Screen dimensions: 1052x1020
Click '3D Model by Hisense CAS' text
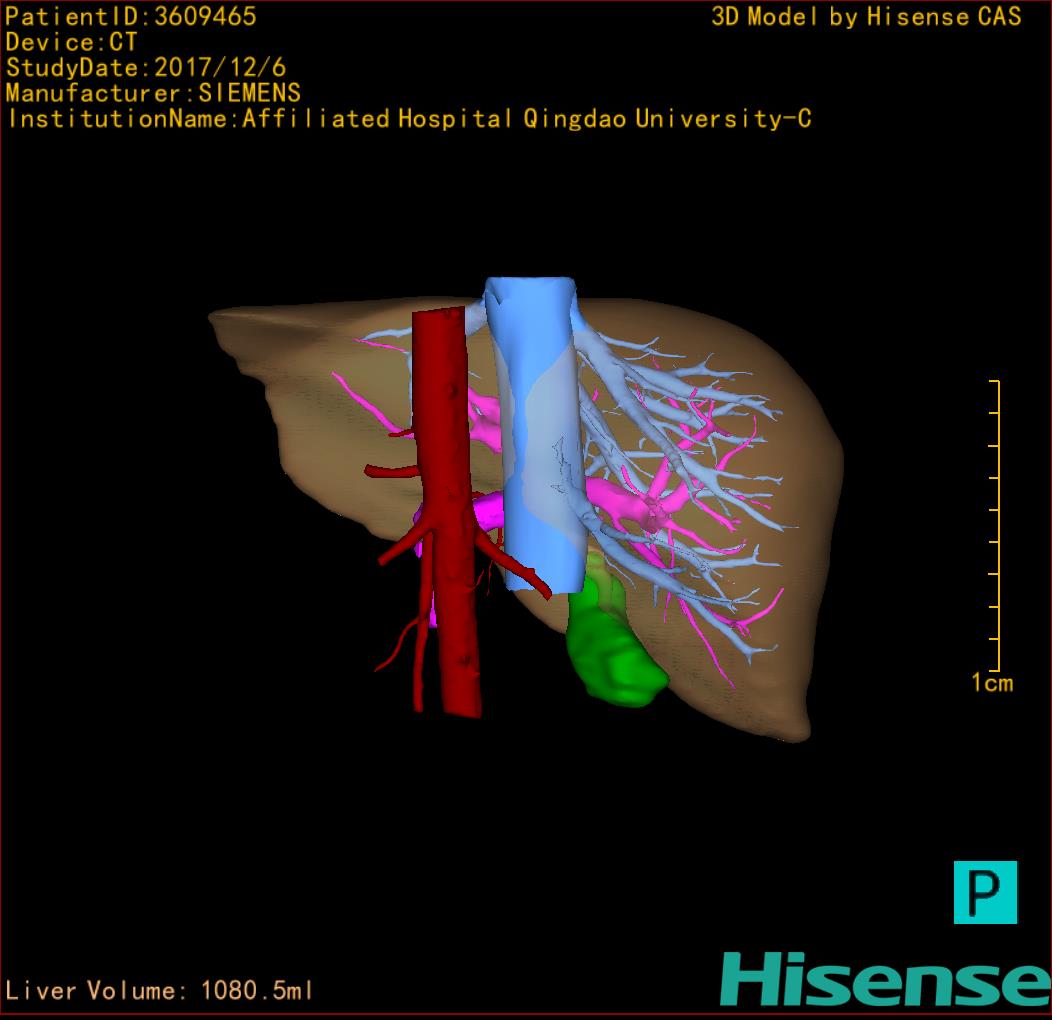(866, 17)
